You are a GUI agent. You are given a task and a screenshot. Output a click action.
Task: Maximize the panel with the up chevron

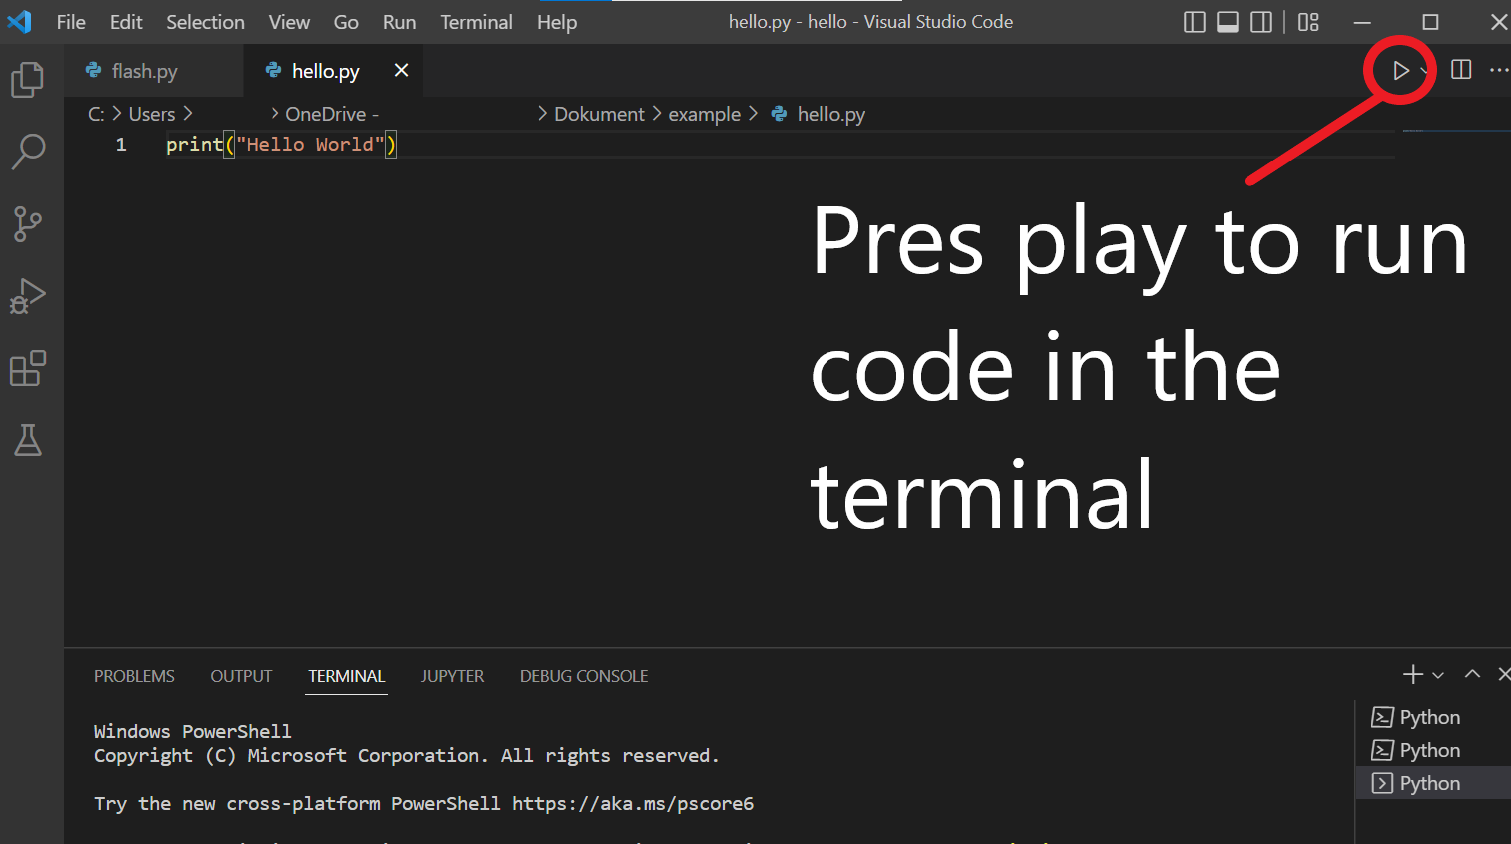point(1472,674)
